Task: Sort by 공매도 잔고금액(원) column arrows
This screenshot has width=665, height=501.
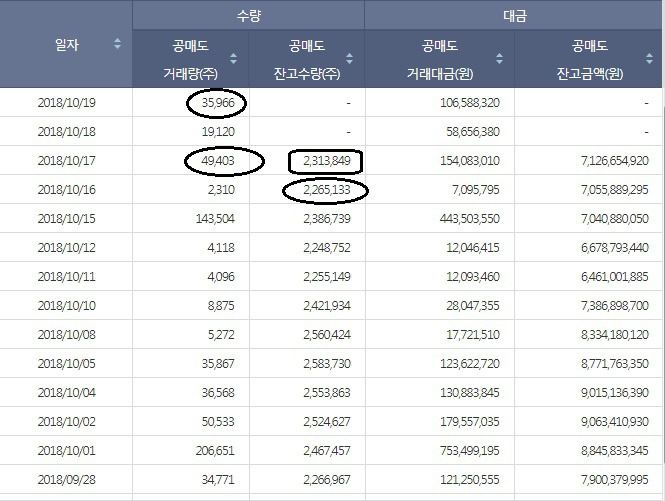Action: pos(649,58)
